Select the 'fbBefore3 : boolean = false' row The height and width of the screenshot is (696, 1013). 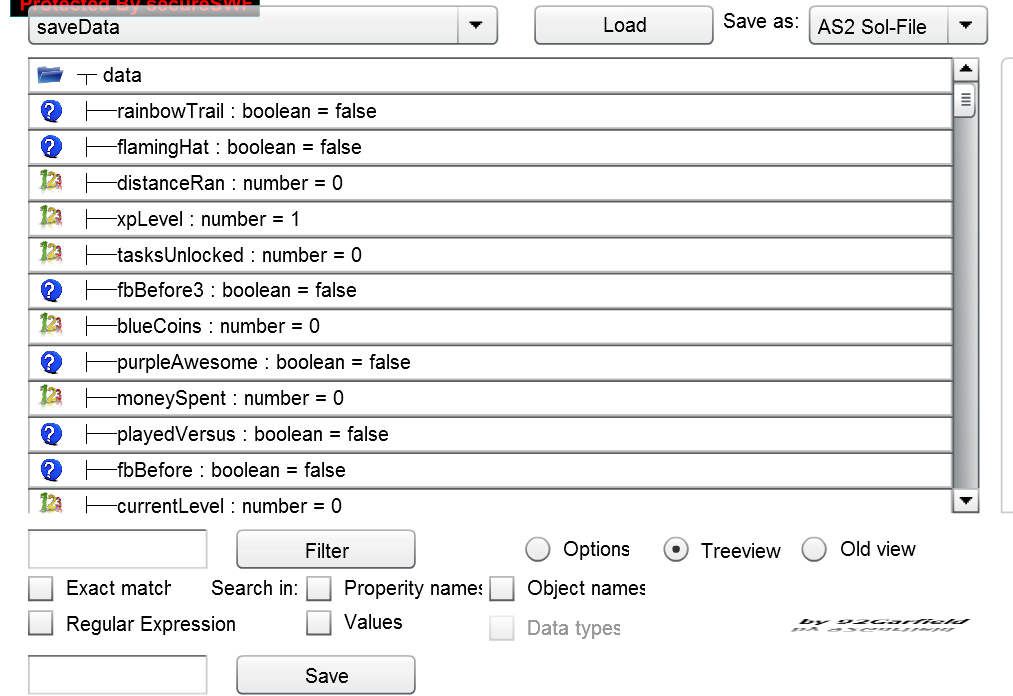(490, 291)
